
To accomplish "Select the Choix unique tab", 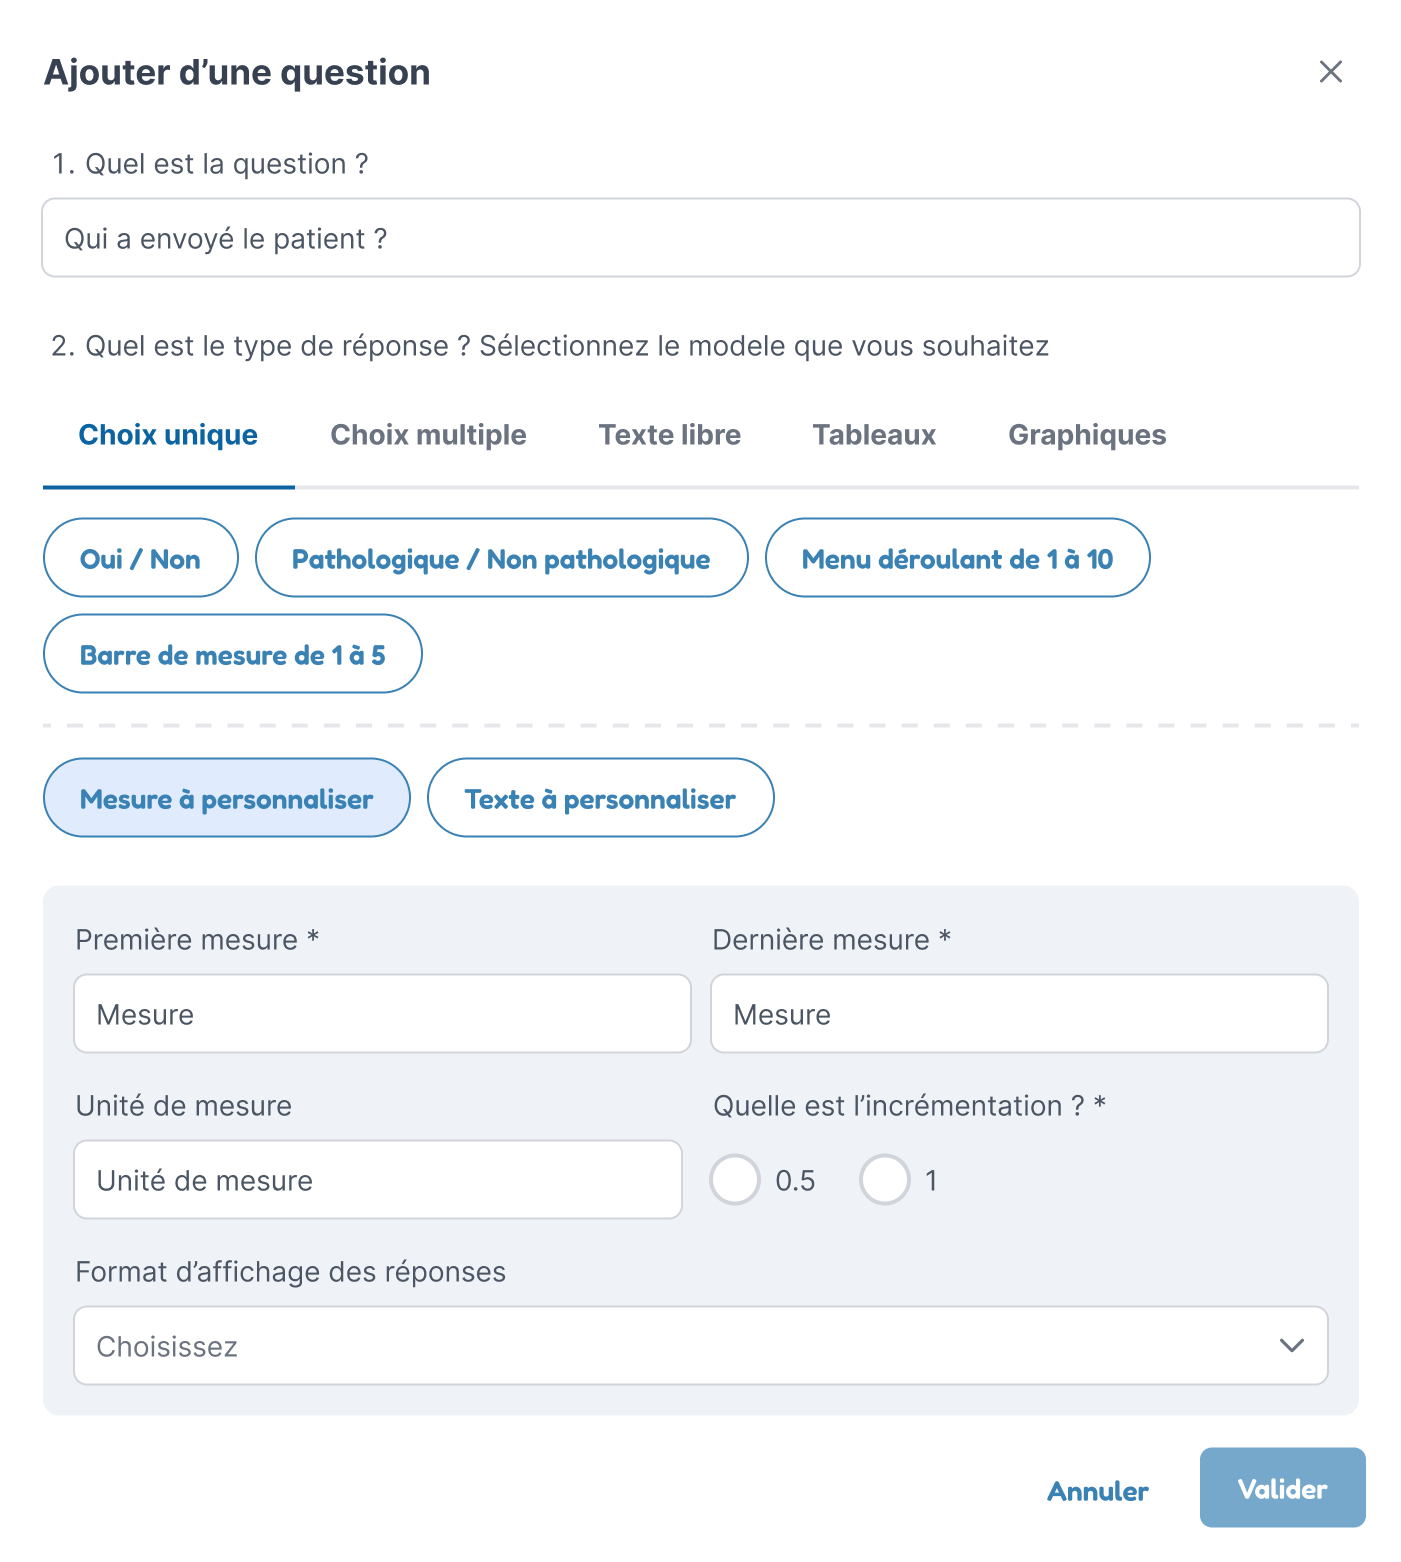I will [168, 435].
